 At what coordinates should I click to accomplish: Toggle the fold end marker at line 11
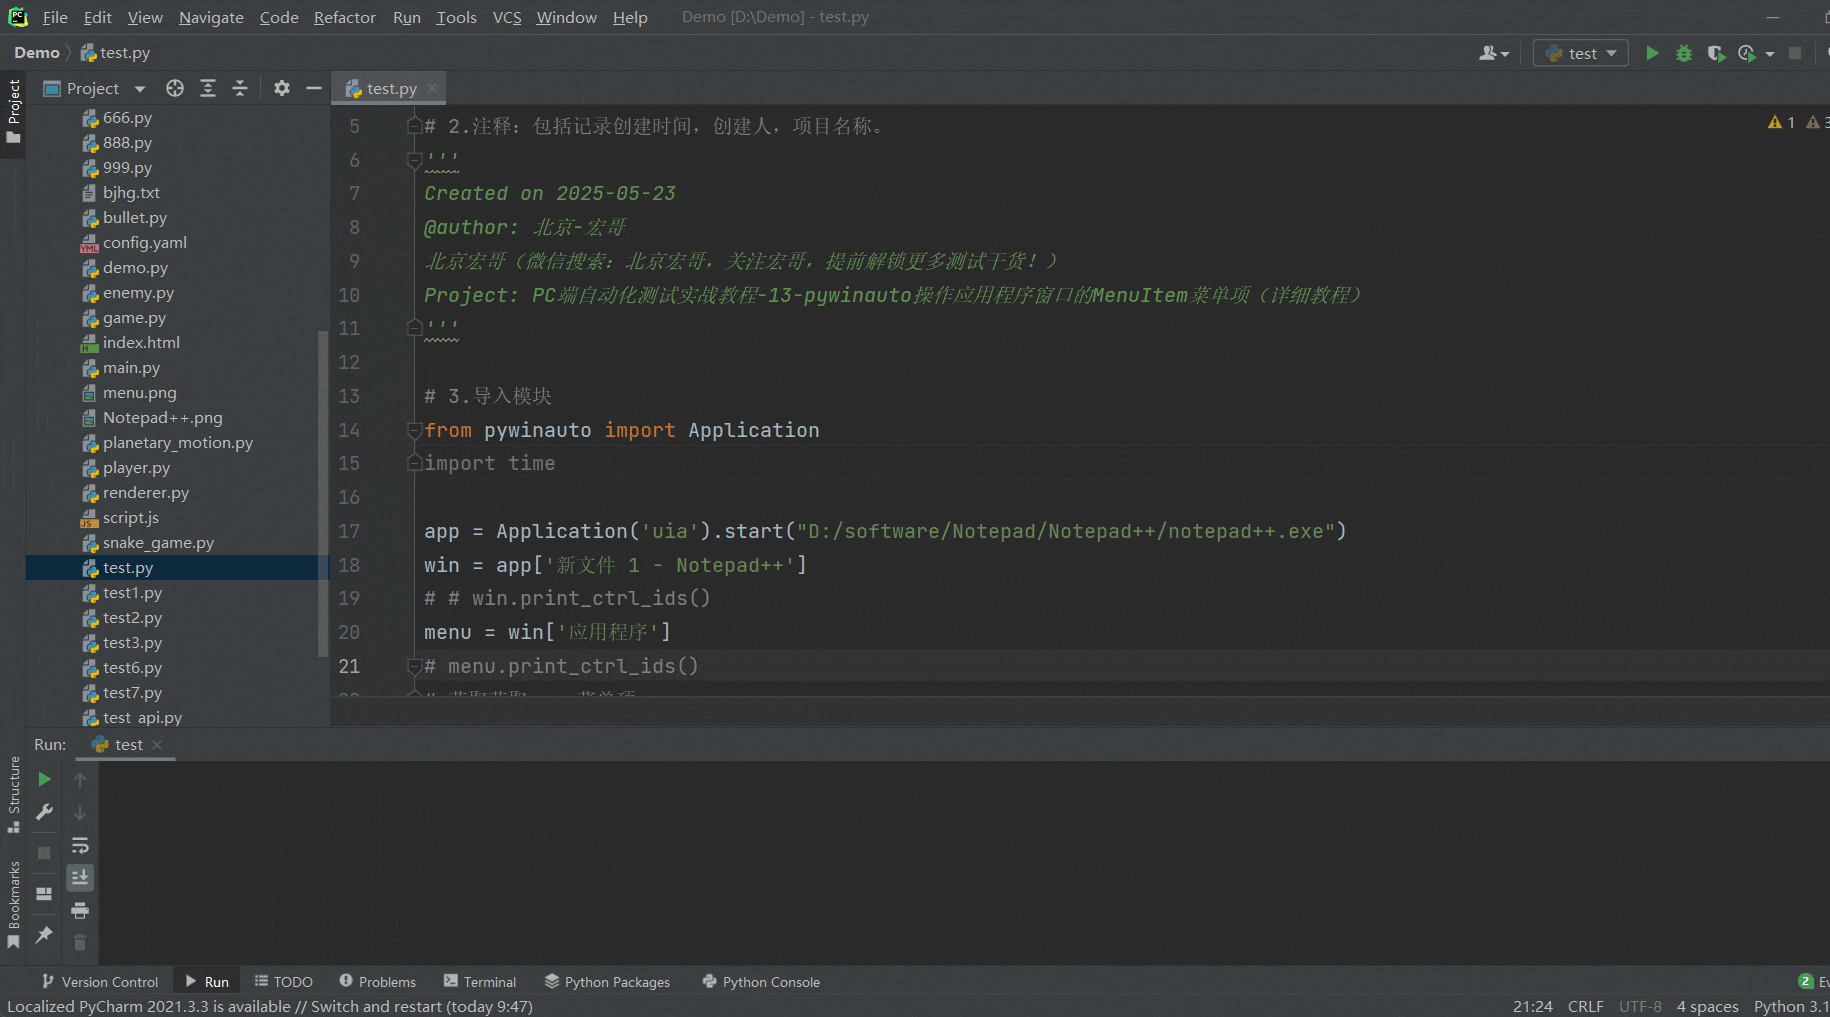[x=414, y=328]
